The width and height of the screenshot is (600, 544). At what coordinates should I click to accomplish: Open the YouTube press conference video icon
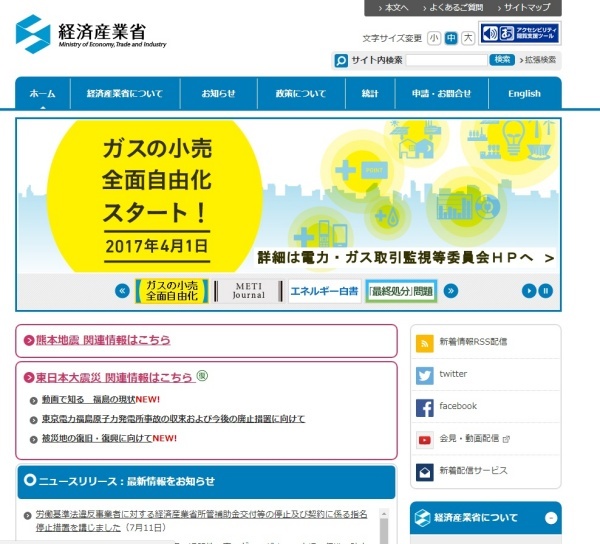[425, 438]
